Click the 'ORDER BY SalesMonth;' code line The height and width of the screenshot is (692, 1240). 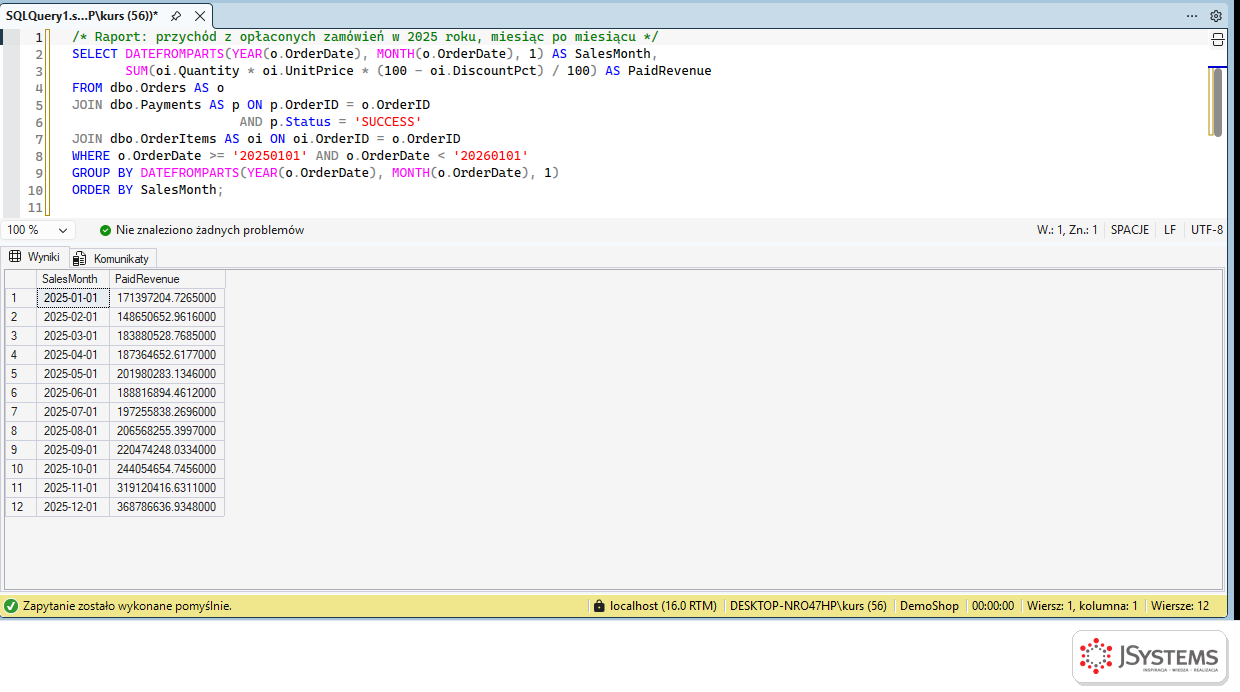click(148, 190)
